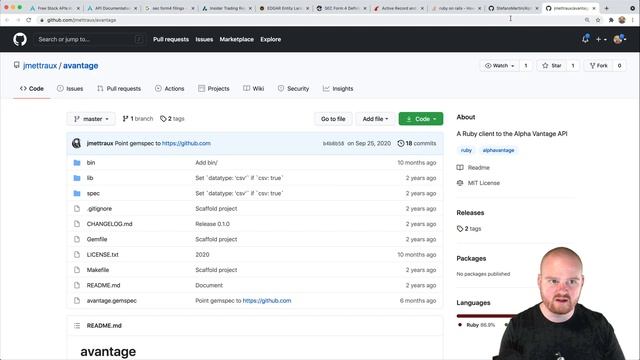The image size is (640, 360).
Task: Click the README.md file icon in file list
Action: tap(77, 285)
